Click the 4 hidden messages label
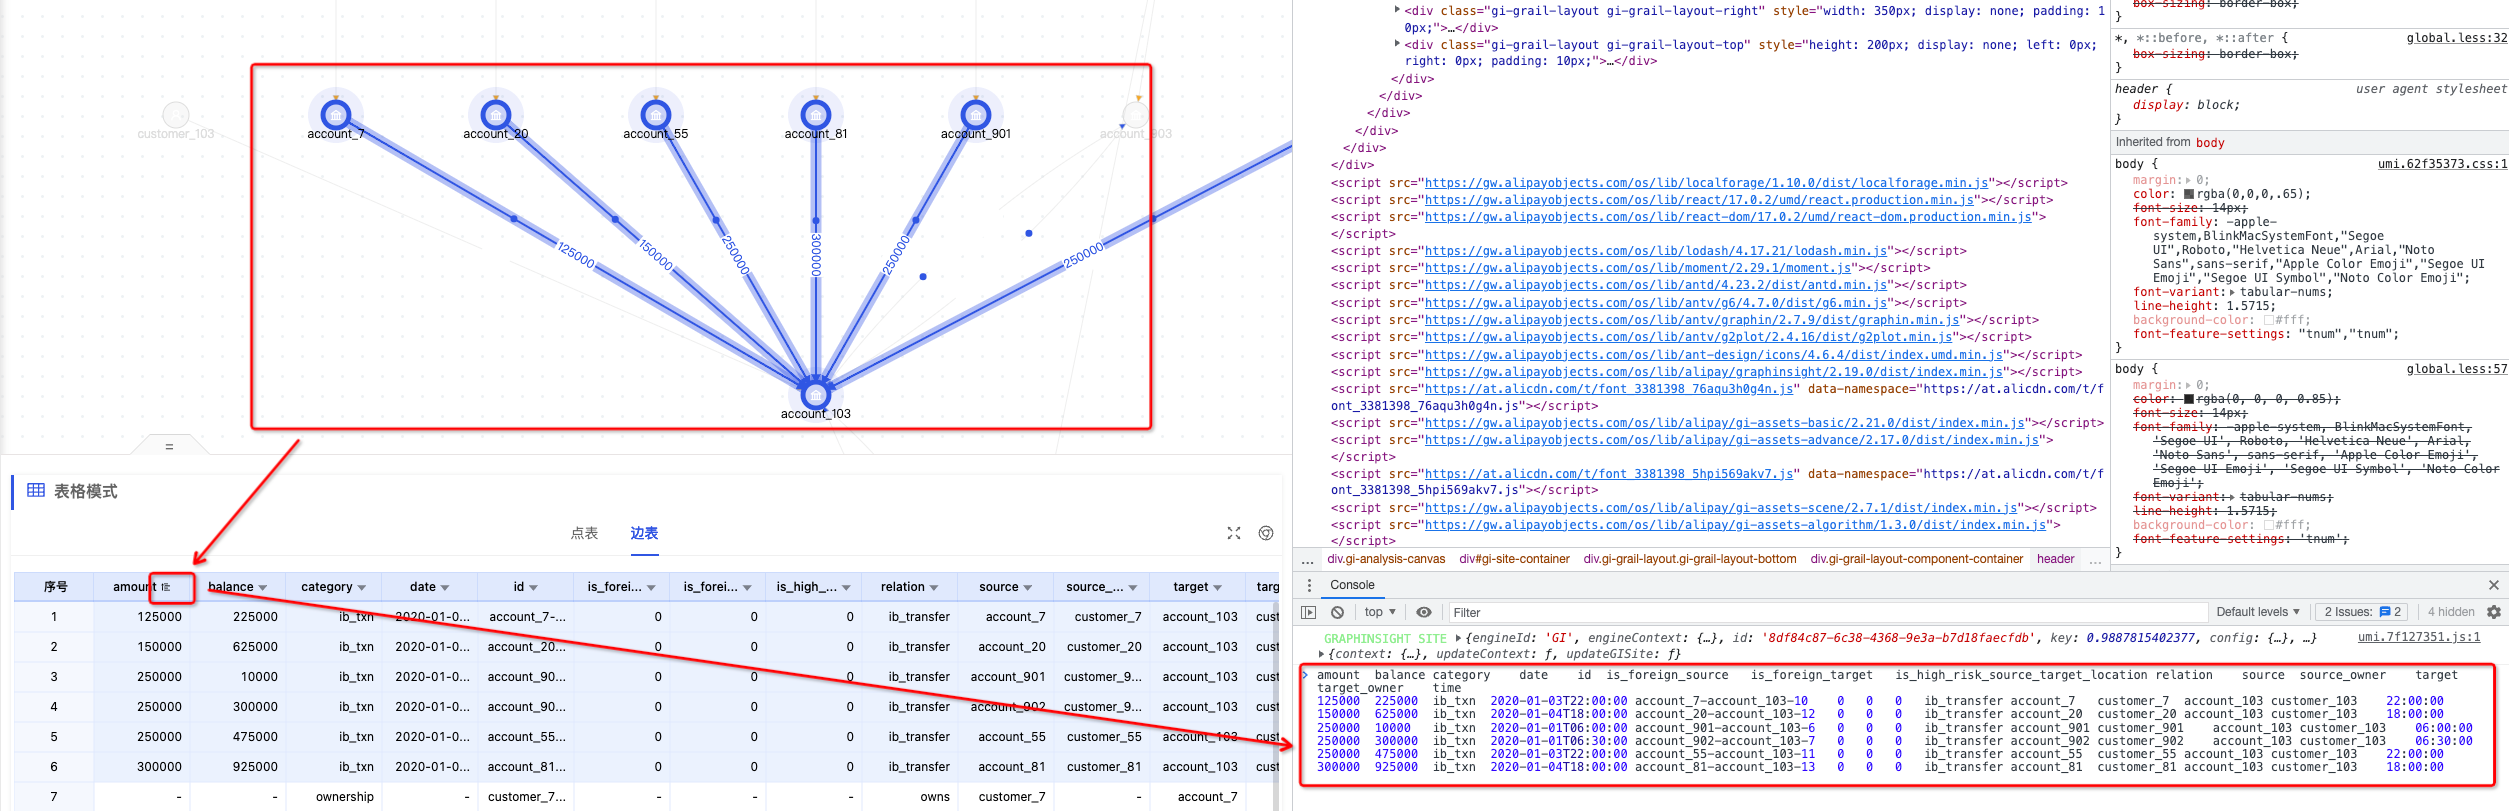The width and height of the screenshot is (2509, 811). [2451, 612]
